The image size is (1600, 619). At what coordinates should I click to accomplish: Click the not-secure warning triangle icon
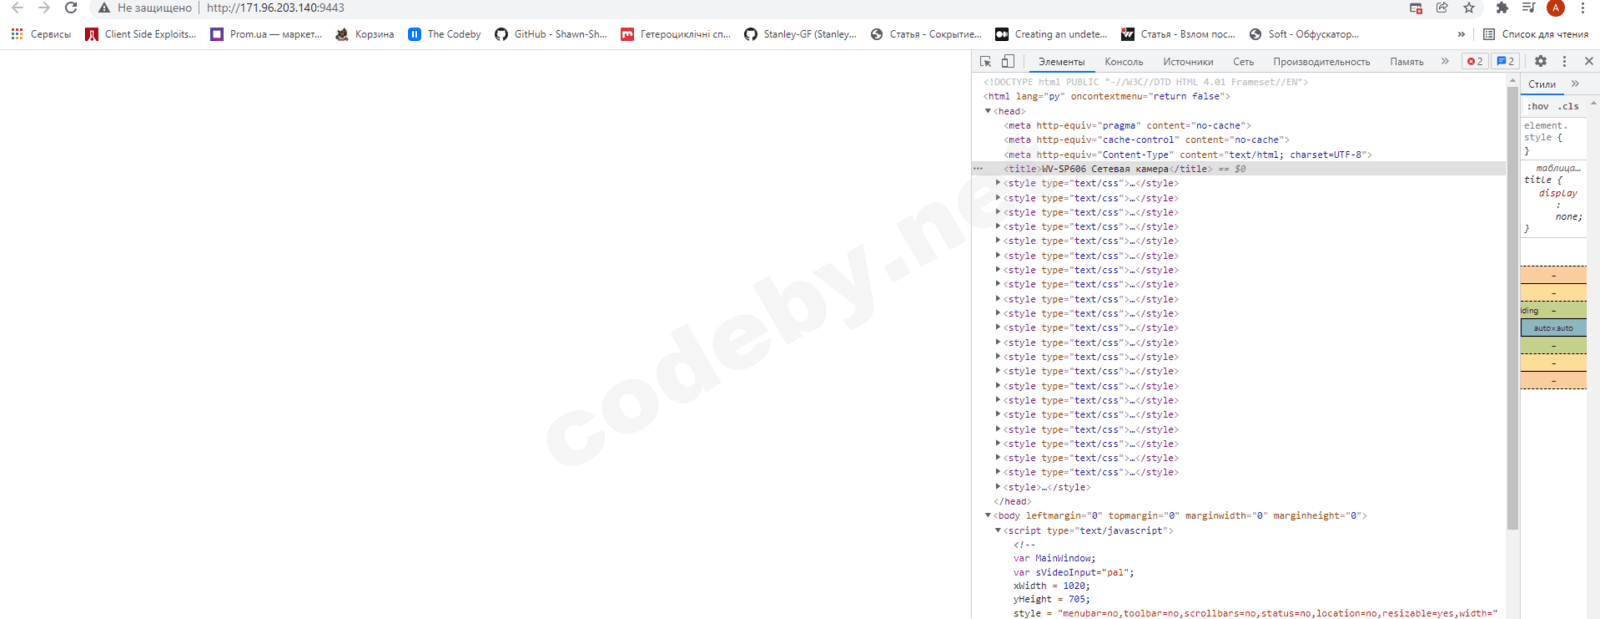[104, 8]
